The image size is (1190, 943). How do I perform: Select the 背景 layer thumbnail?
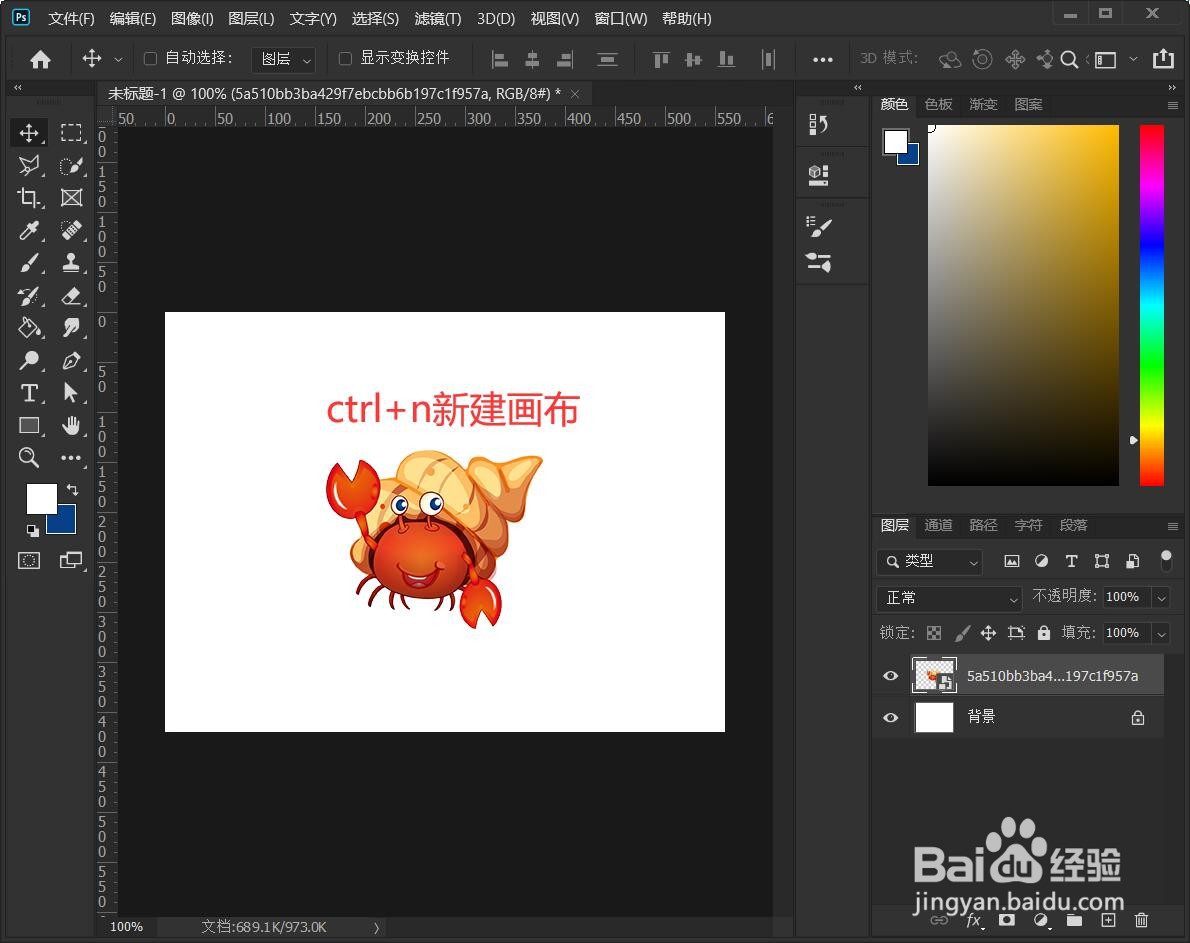pyautogui.click(x=934, y=717)
